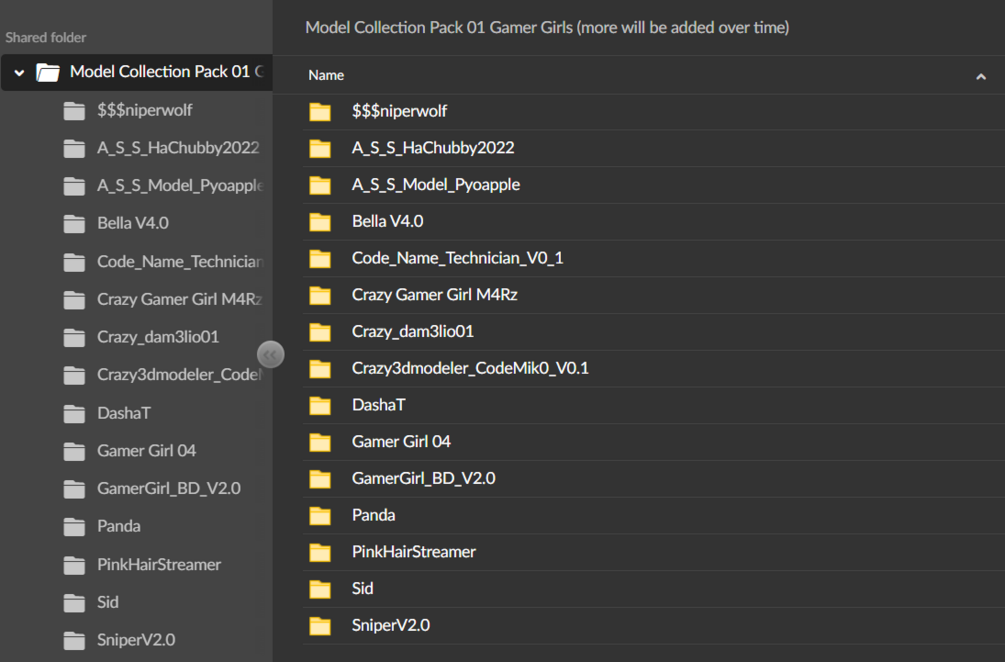Click the Shared folder label in the sidebar
The image size is (1005, 662).
[x=46, y=38]
